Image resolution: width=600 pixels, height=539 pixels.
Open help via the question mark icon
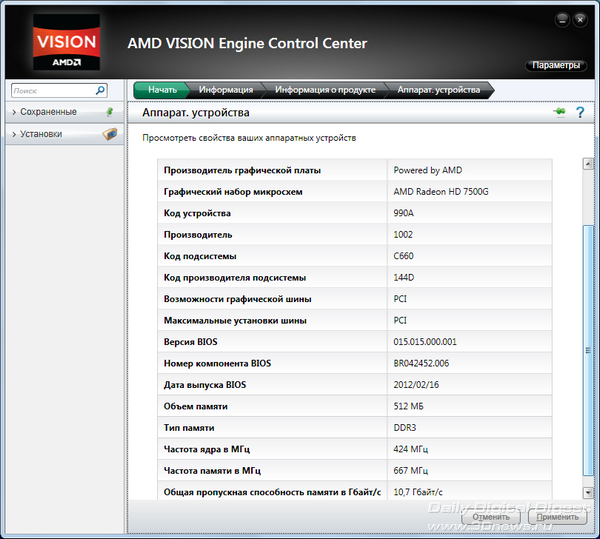(580, 112)
